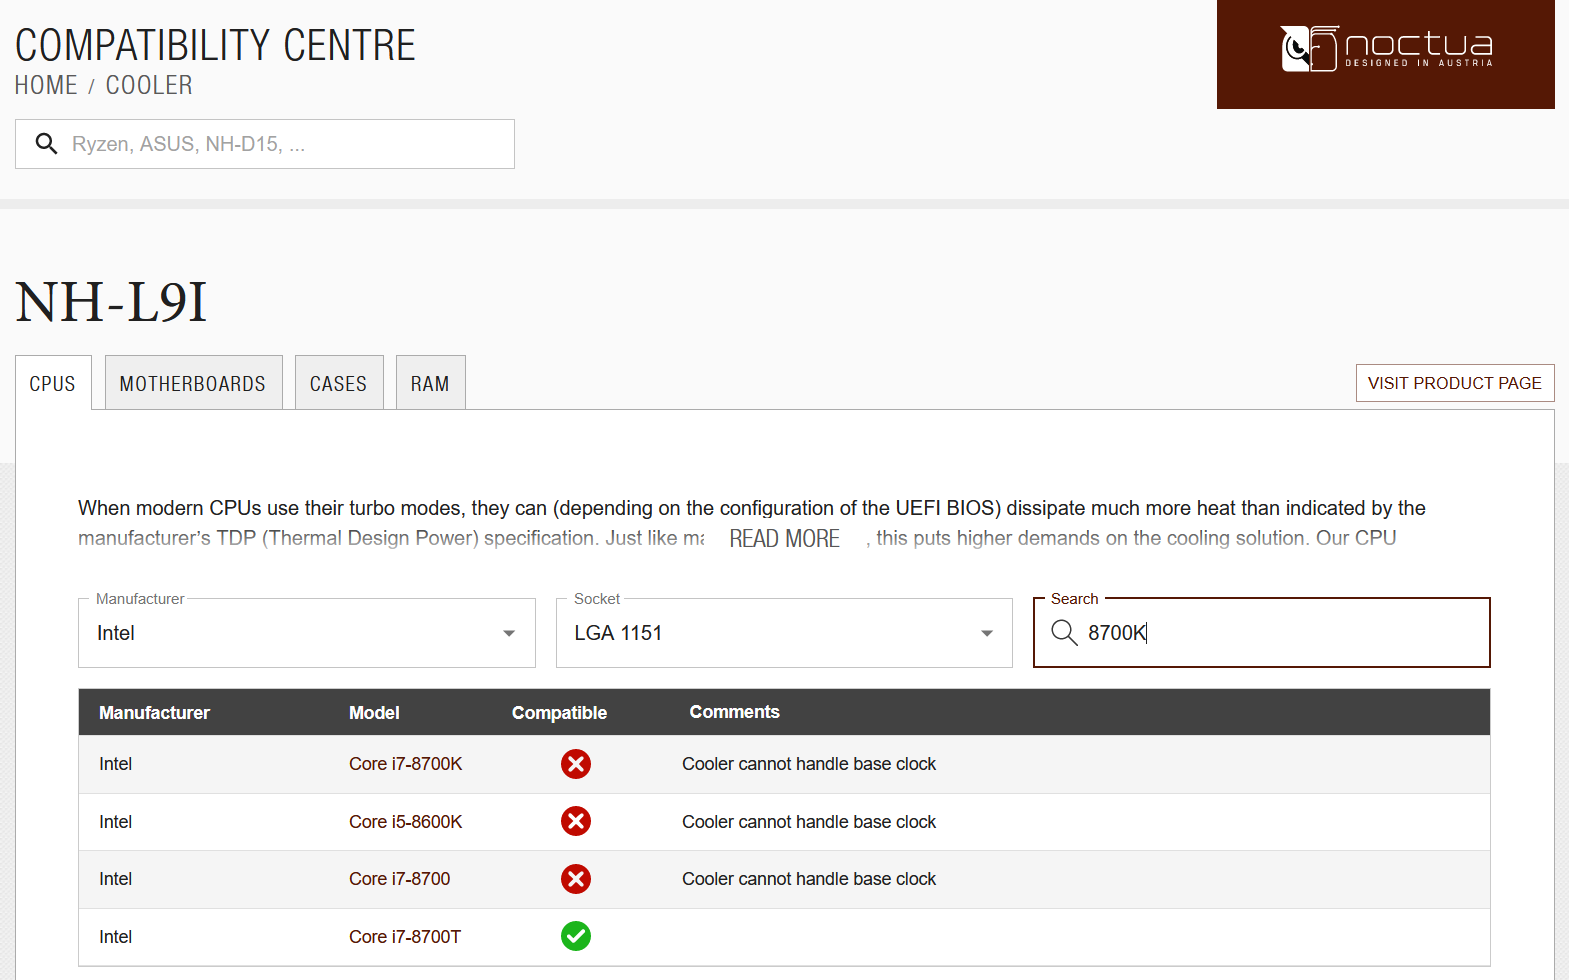This screenshot has width=1569, height=980.
Task: Click into the Search field containing 8700K
Action: 1262,633
